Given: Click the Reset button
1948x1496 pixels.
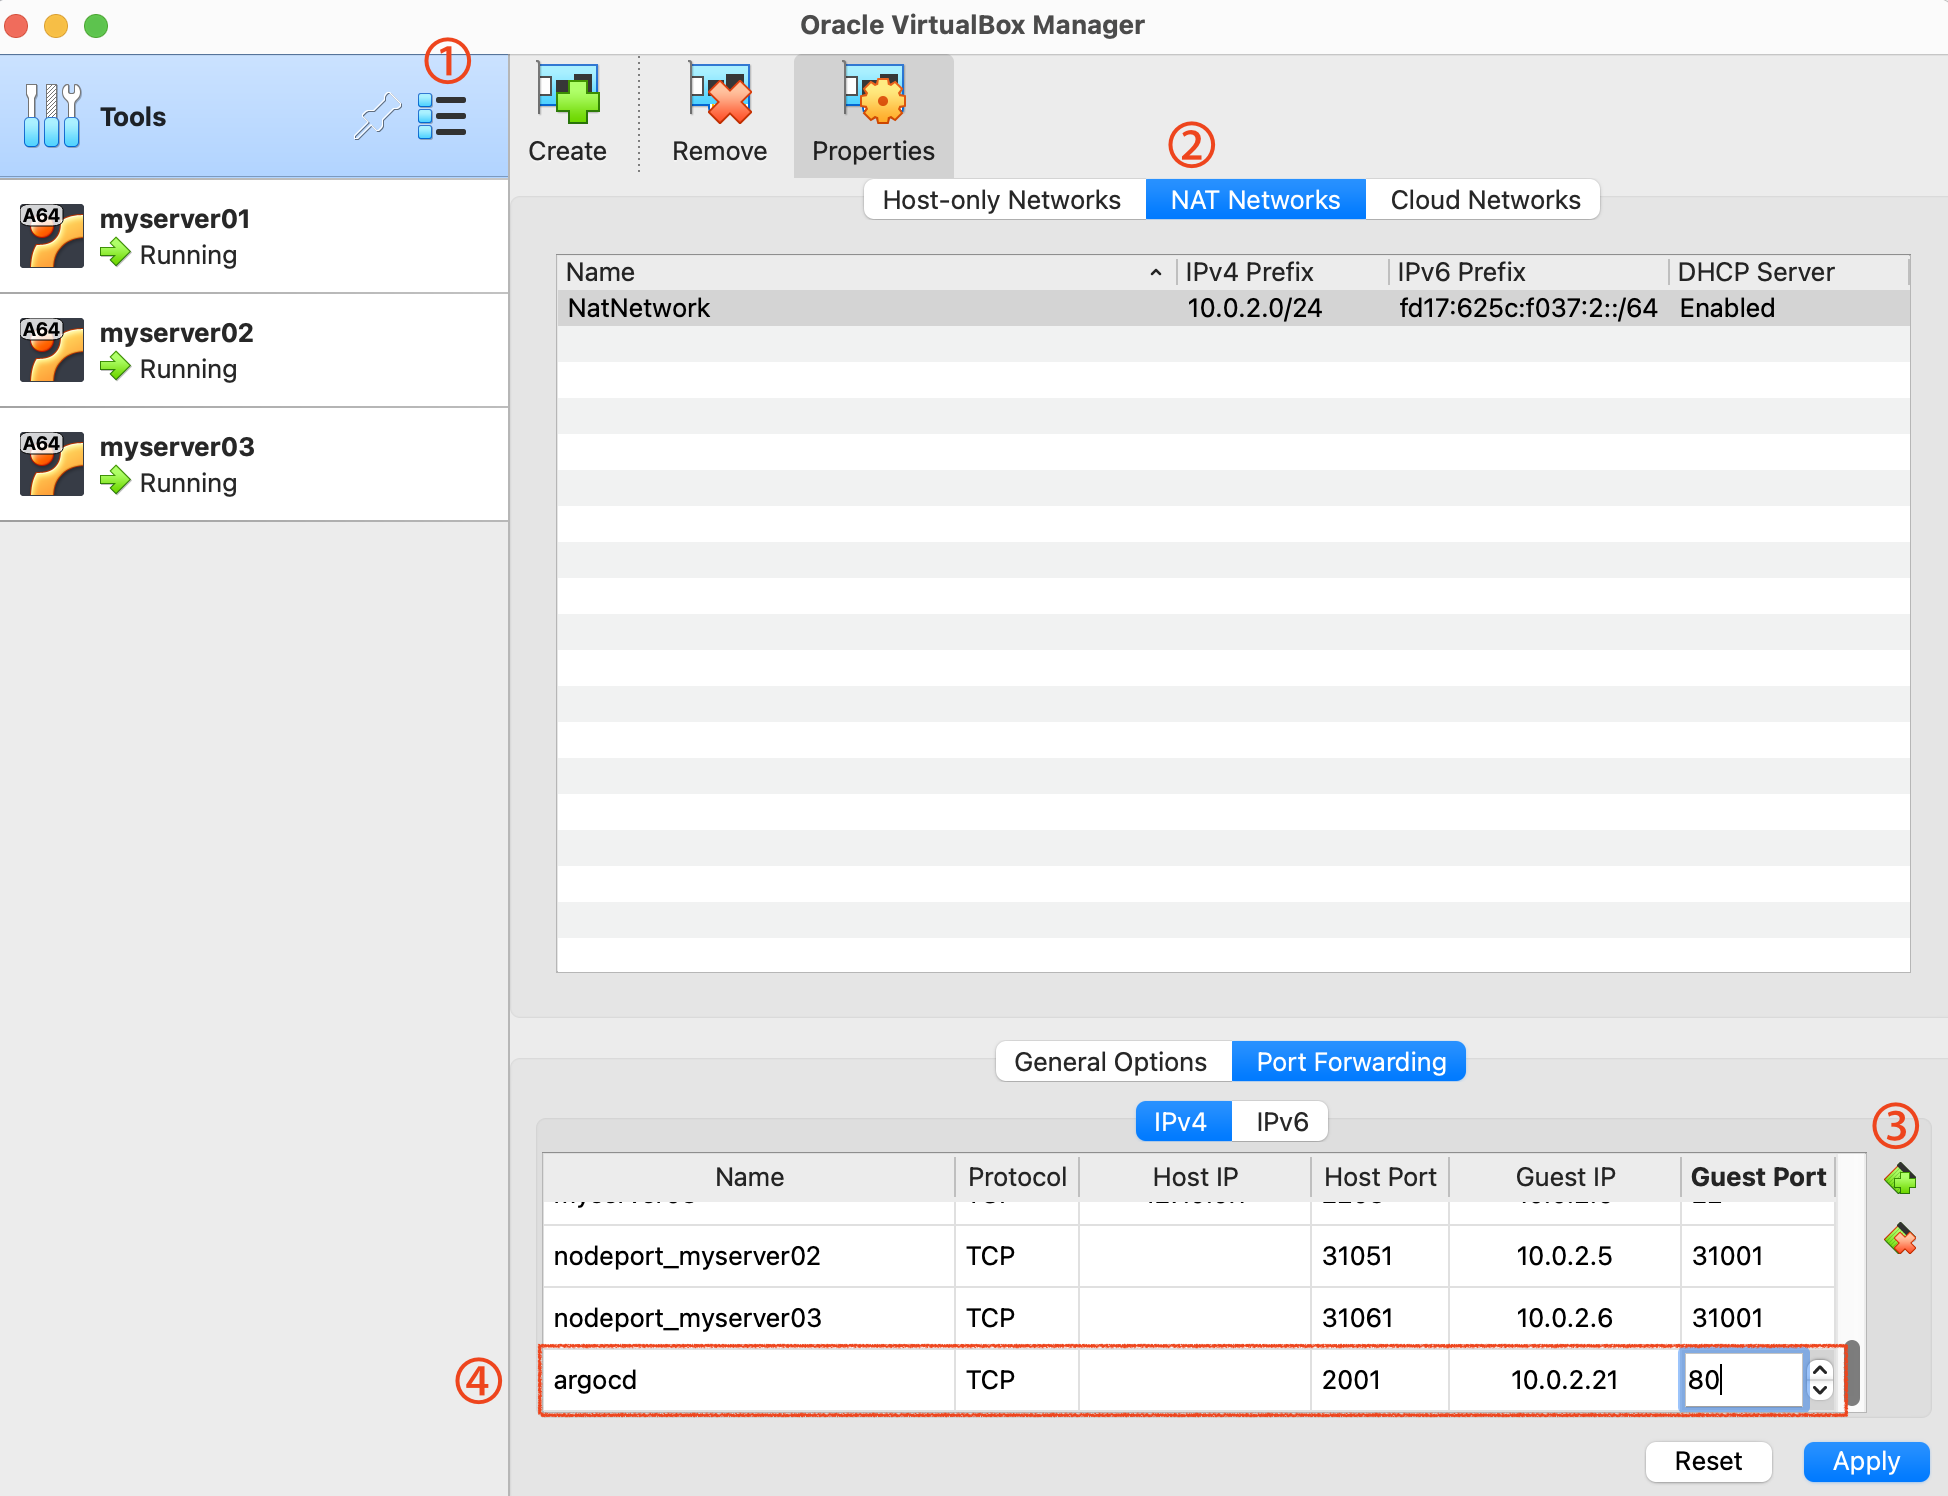Looking at the screenshot, I should point(1708,1462).
